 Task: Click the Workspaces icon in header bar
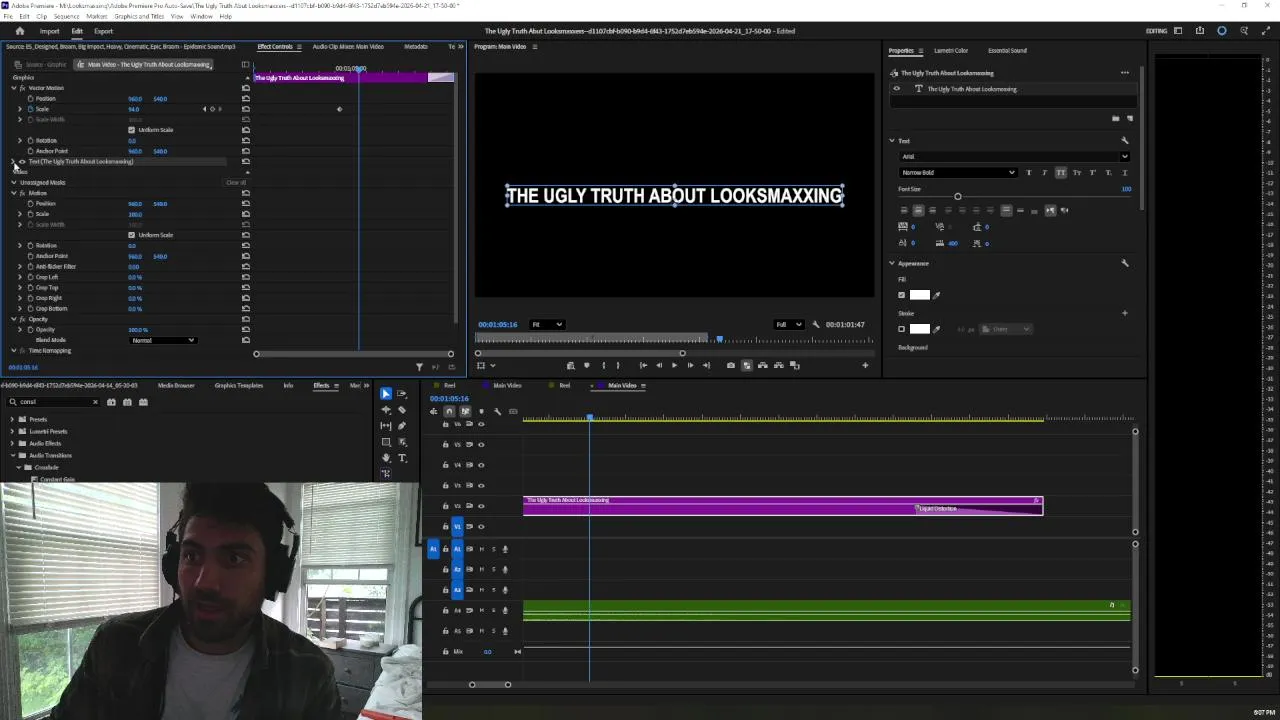pos(1178,31)
